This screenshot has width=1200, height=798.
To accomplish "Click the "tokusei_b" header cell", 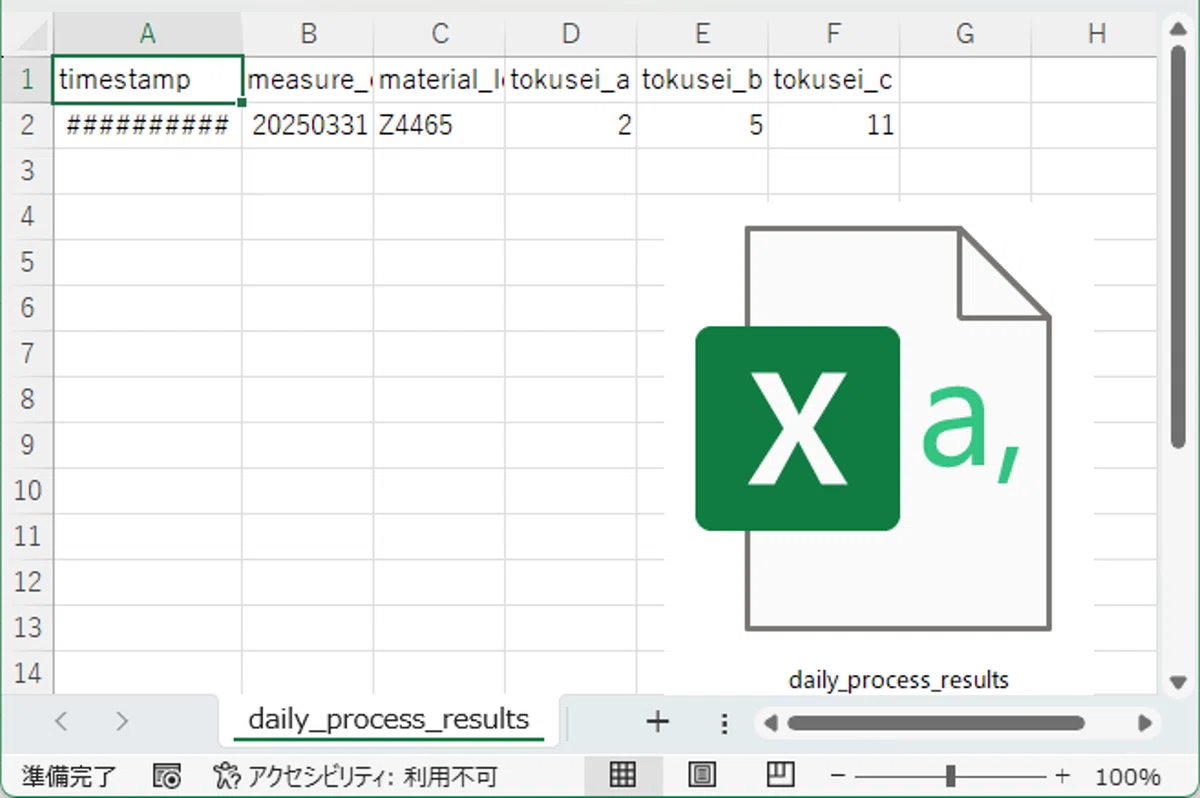I will [703, 79].
